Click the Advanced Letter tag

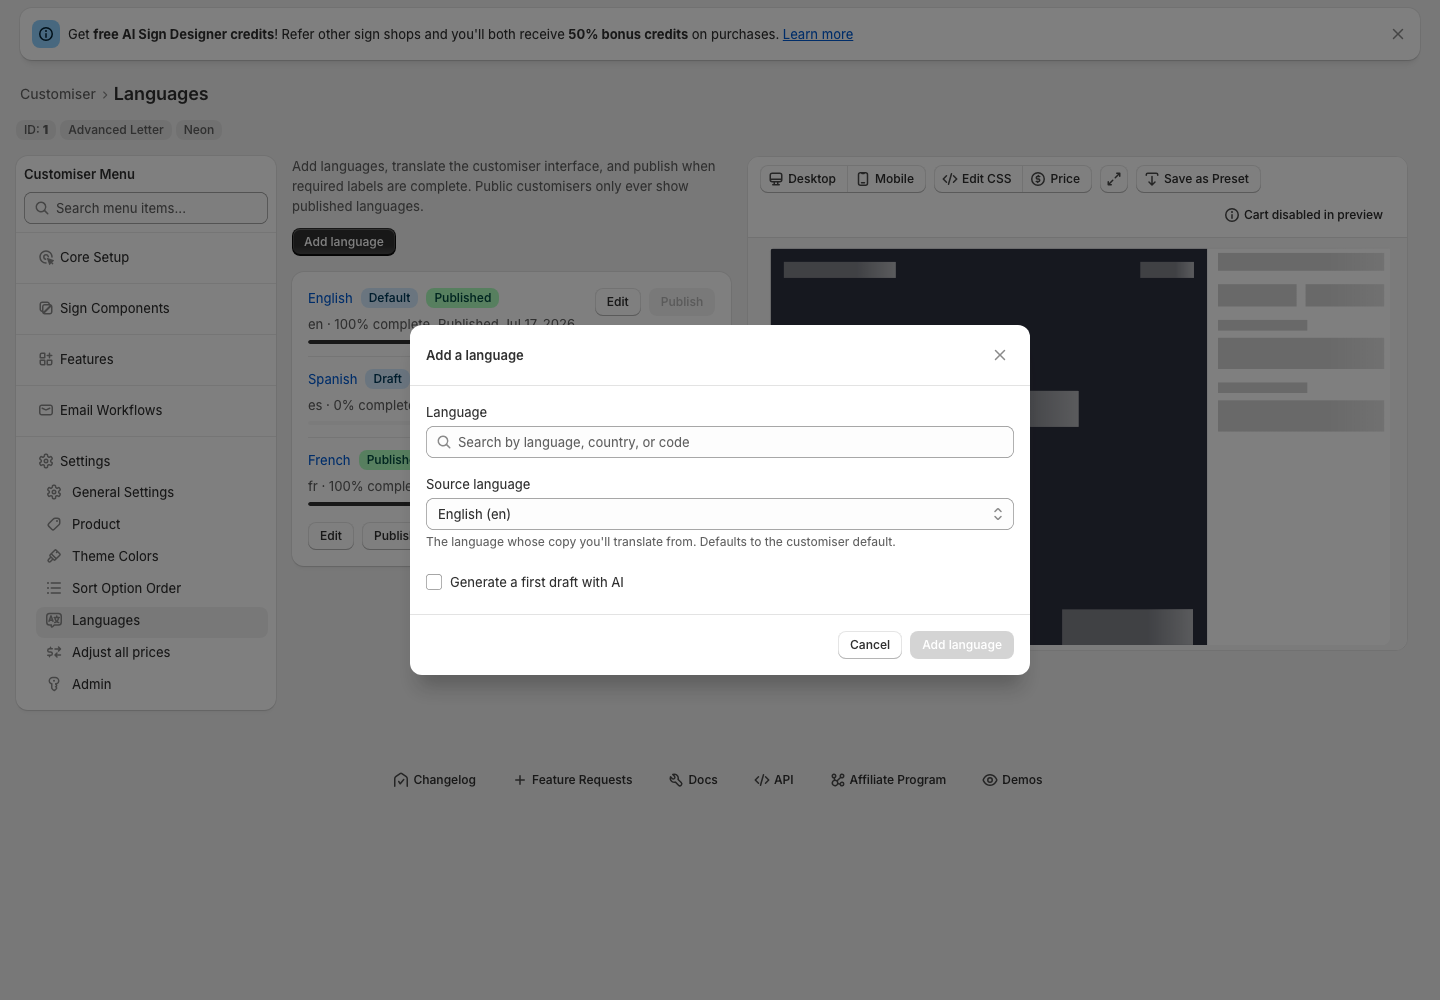coord(116,130)
